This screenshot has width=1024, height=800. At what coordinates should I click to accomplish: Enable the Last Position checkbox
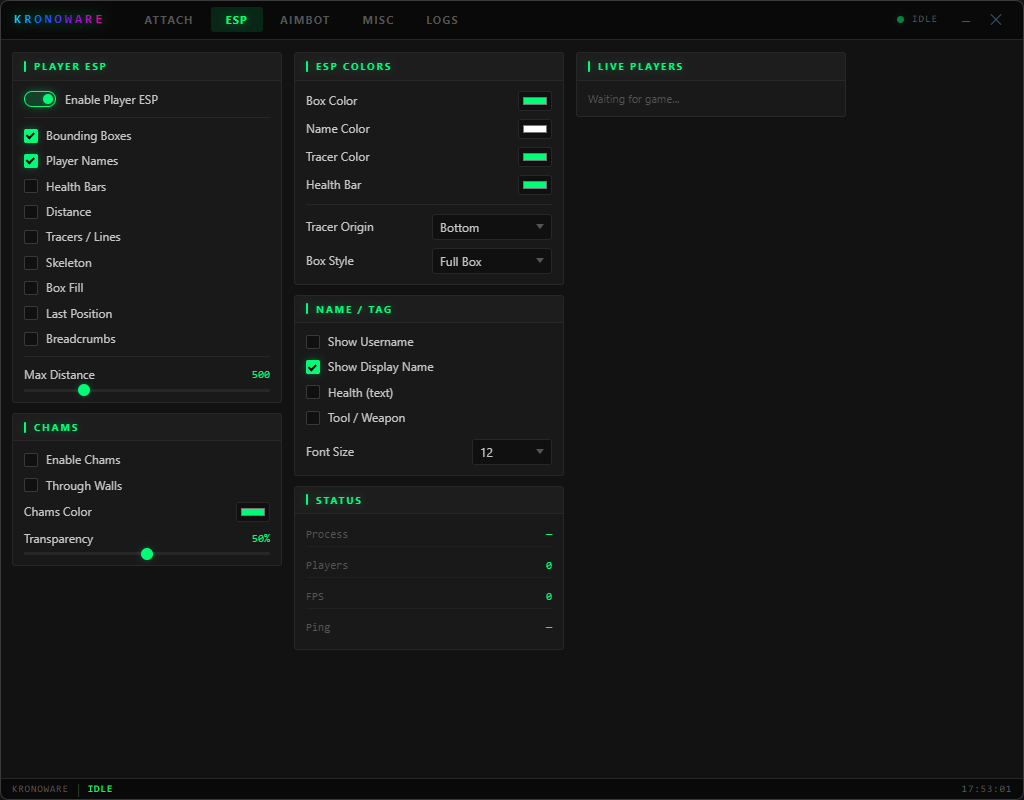tap(31, 313)
